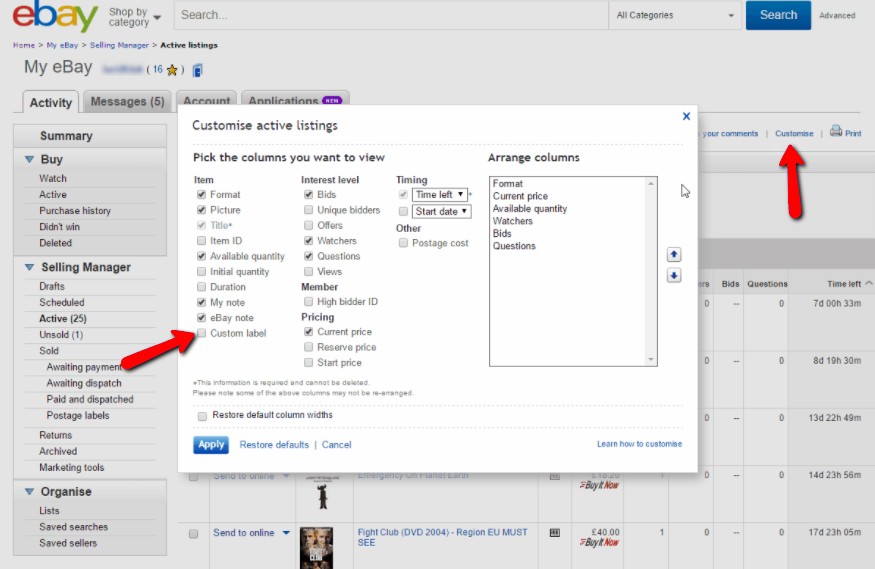The width and height of the screenshot is (875, 569).
Task: Open Learn how to customise link
Action: (x=640, y=444)
